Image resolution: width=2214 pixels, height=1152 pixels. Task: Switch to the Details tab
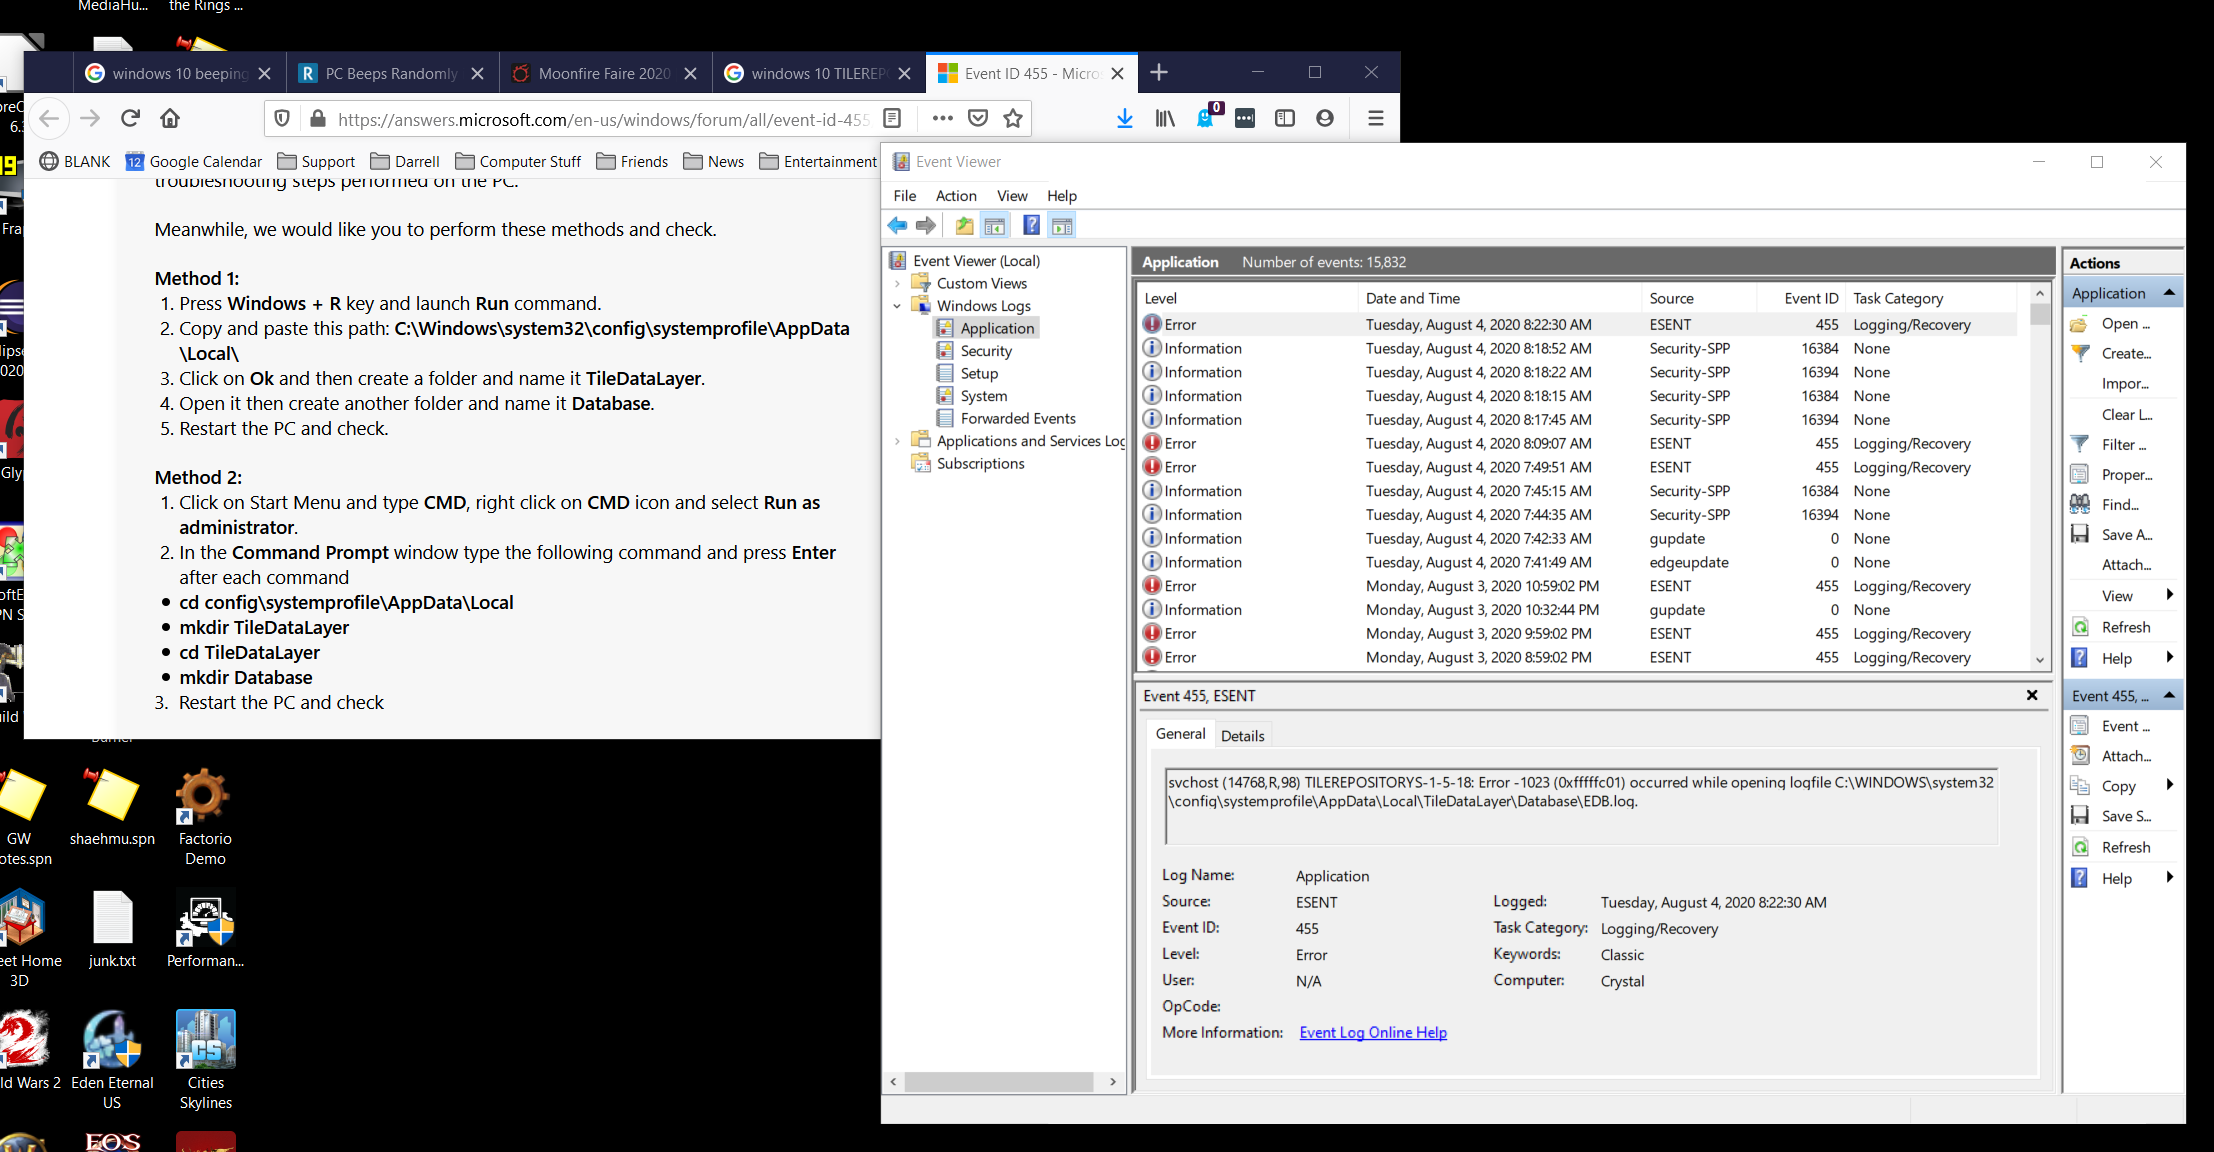(1242, 736)
